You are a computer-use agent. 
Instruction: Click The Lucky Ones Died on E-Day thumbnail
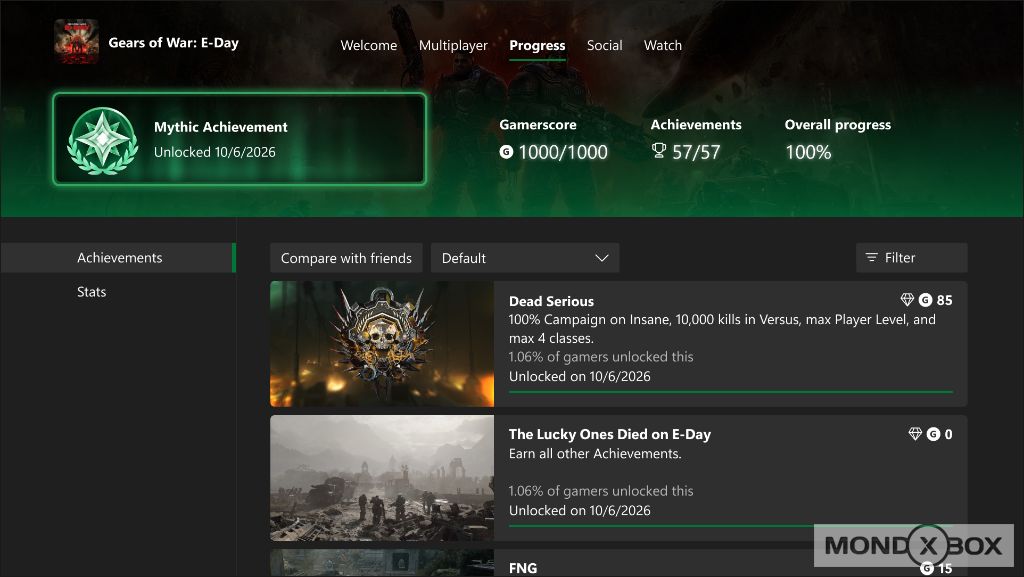(x=382, y=478)
